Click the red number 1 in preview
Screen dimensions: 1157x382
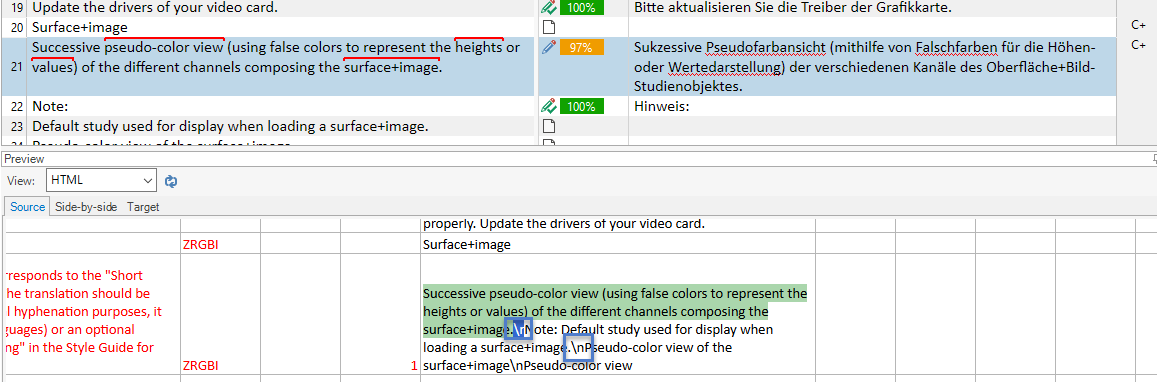[x=415, y=365]
